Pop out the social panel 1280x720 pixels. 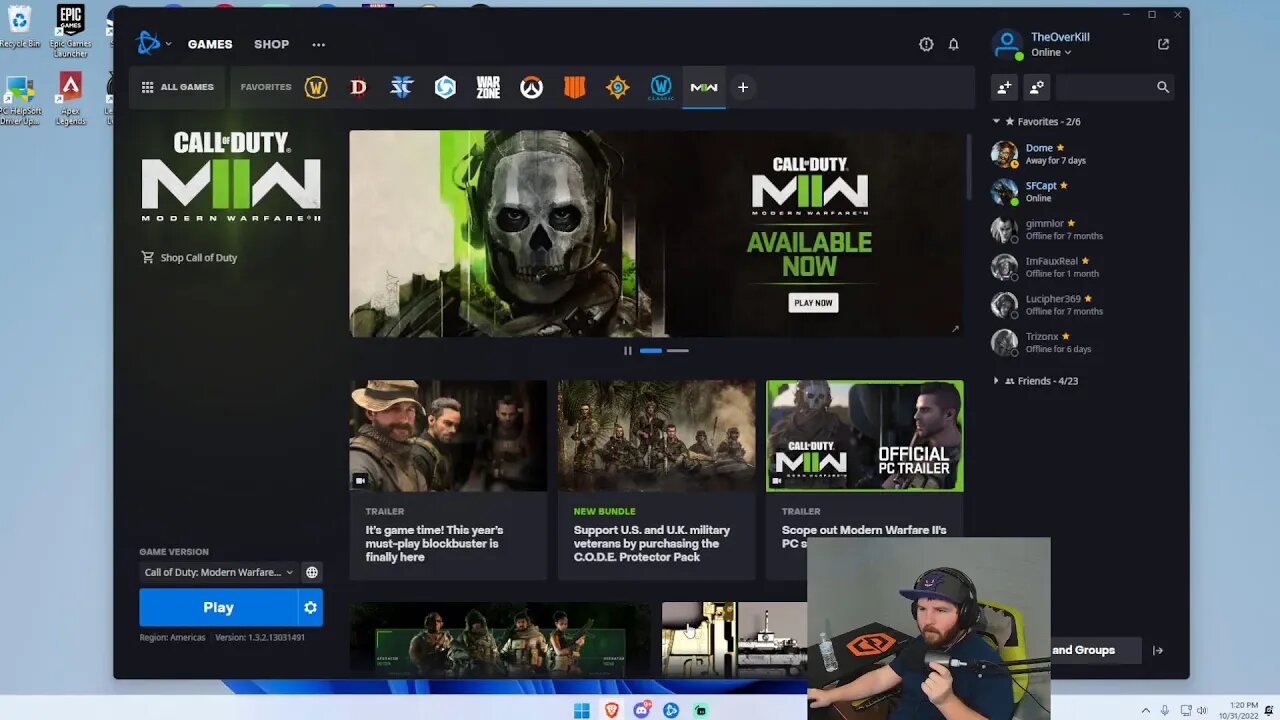[x=1163, y=44]
